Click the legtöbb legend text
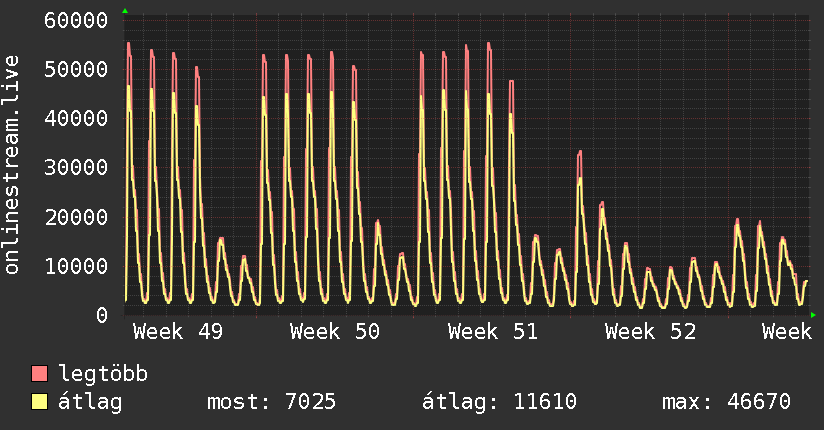The width and height of the screenshot is (824, 430). (104, 375)
